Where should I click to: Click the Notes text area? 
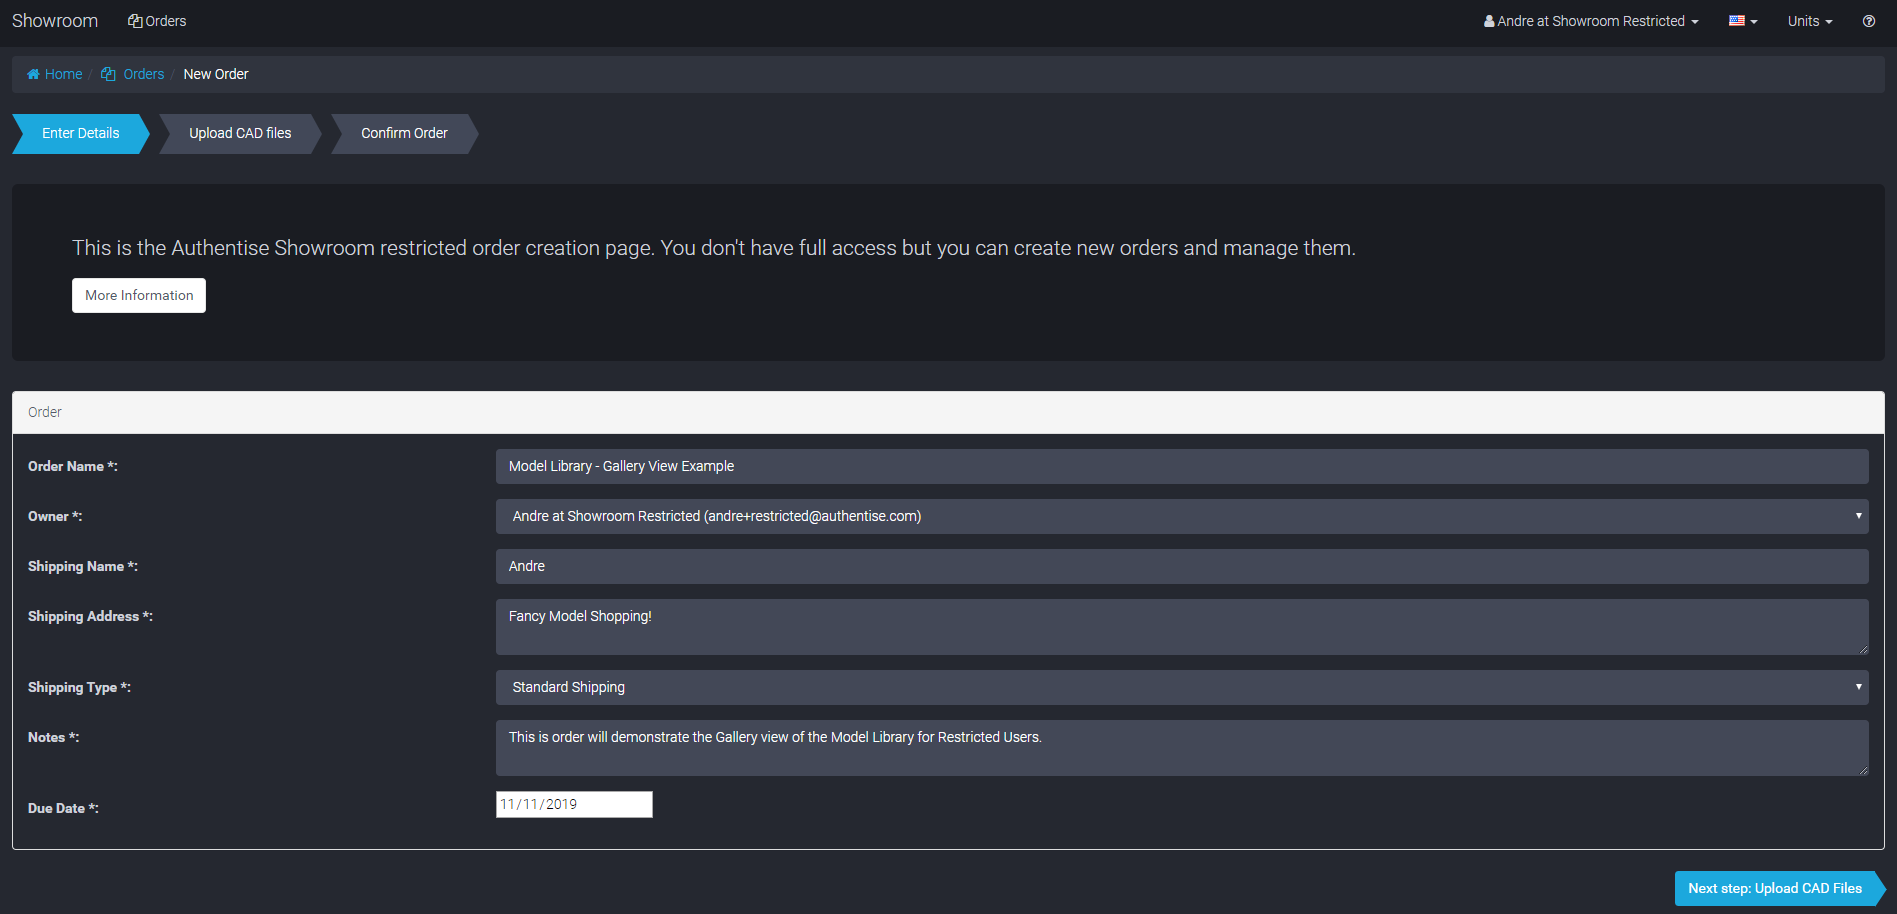[1181, 748]
